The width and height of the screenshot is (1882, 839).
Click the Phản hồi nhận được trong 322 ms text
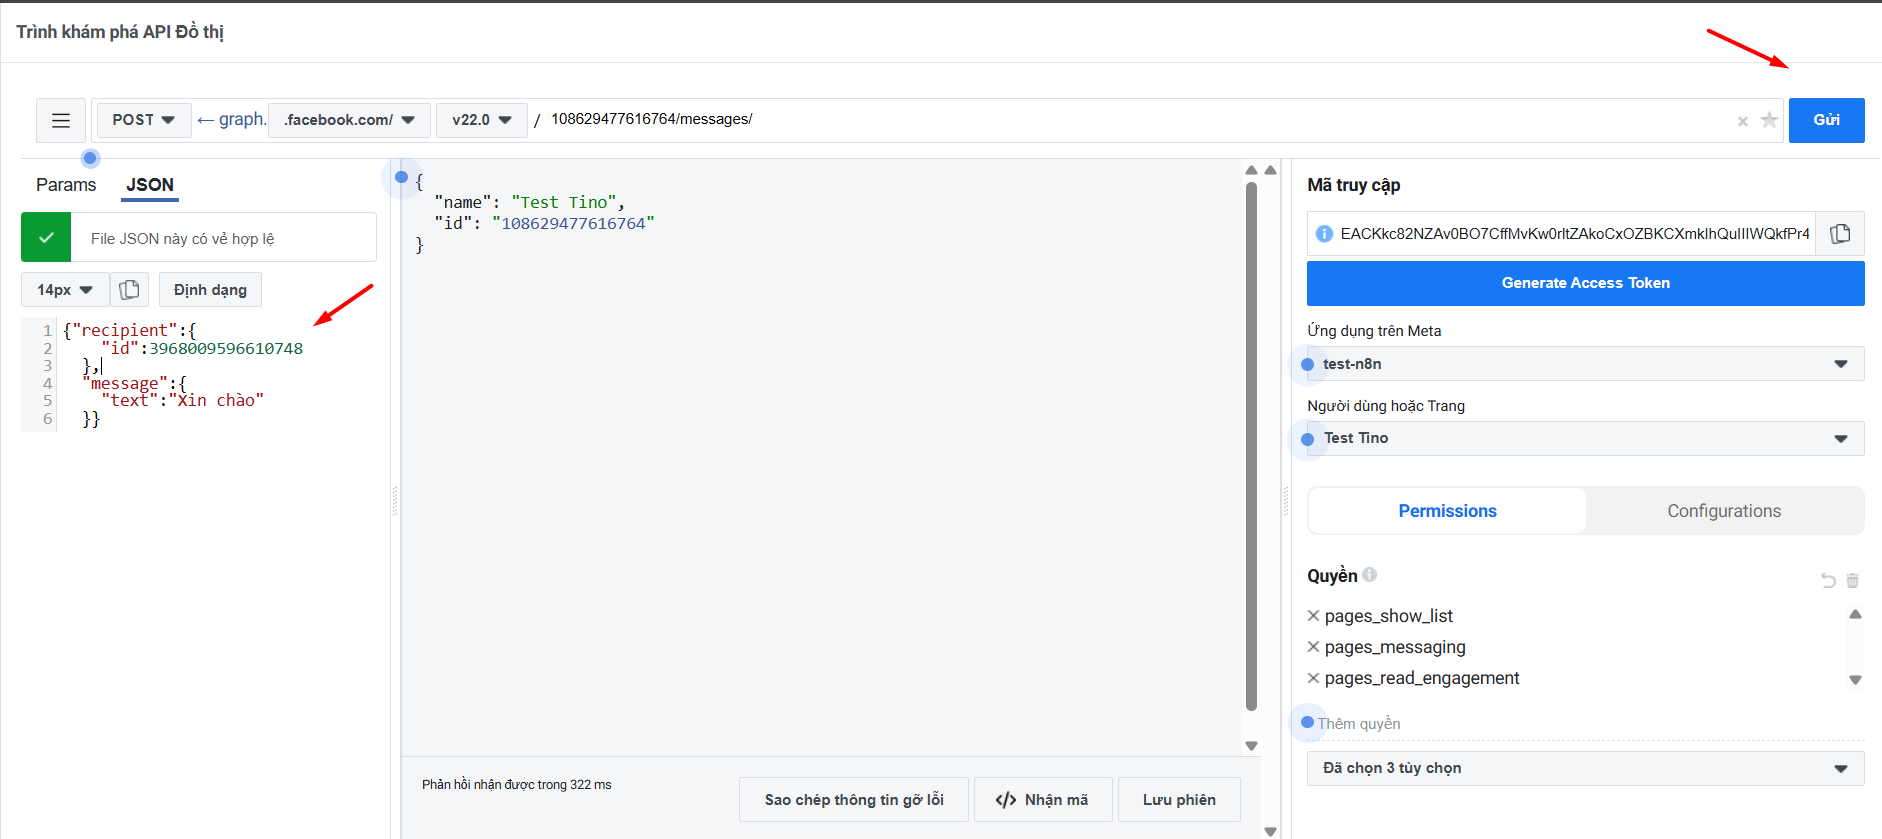click(516, 785)
